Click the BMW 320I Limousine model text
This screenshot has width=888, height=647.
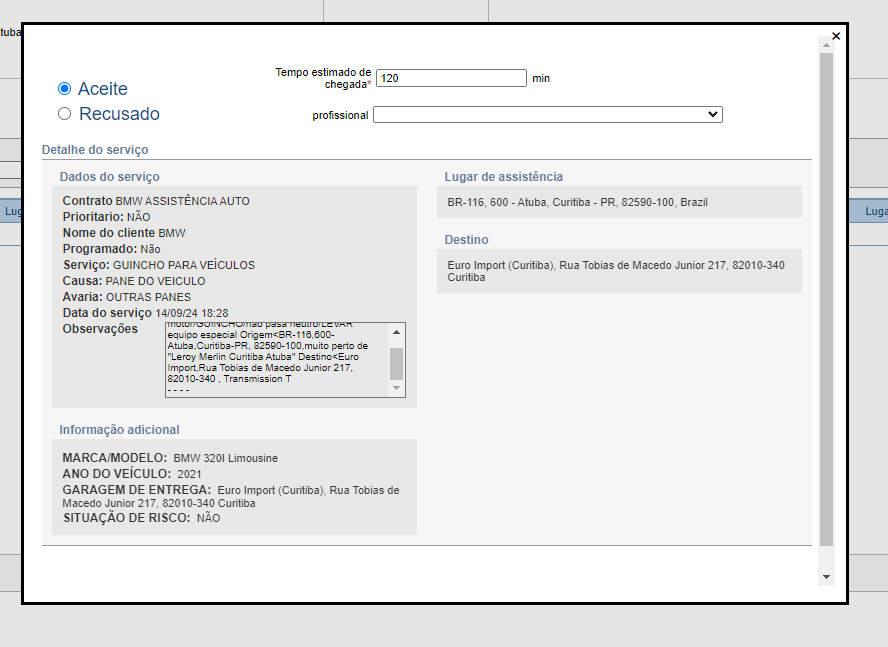pyautogui.click(x=225, y=458)
